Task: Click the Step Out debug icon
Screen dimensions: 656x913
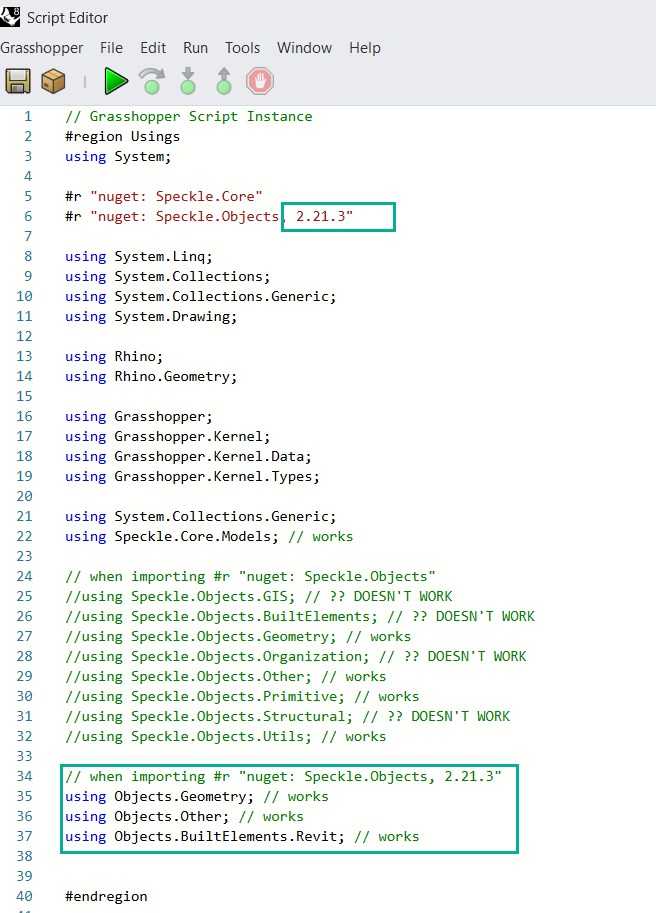Action: [224, 81]
